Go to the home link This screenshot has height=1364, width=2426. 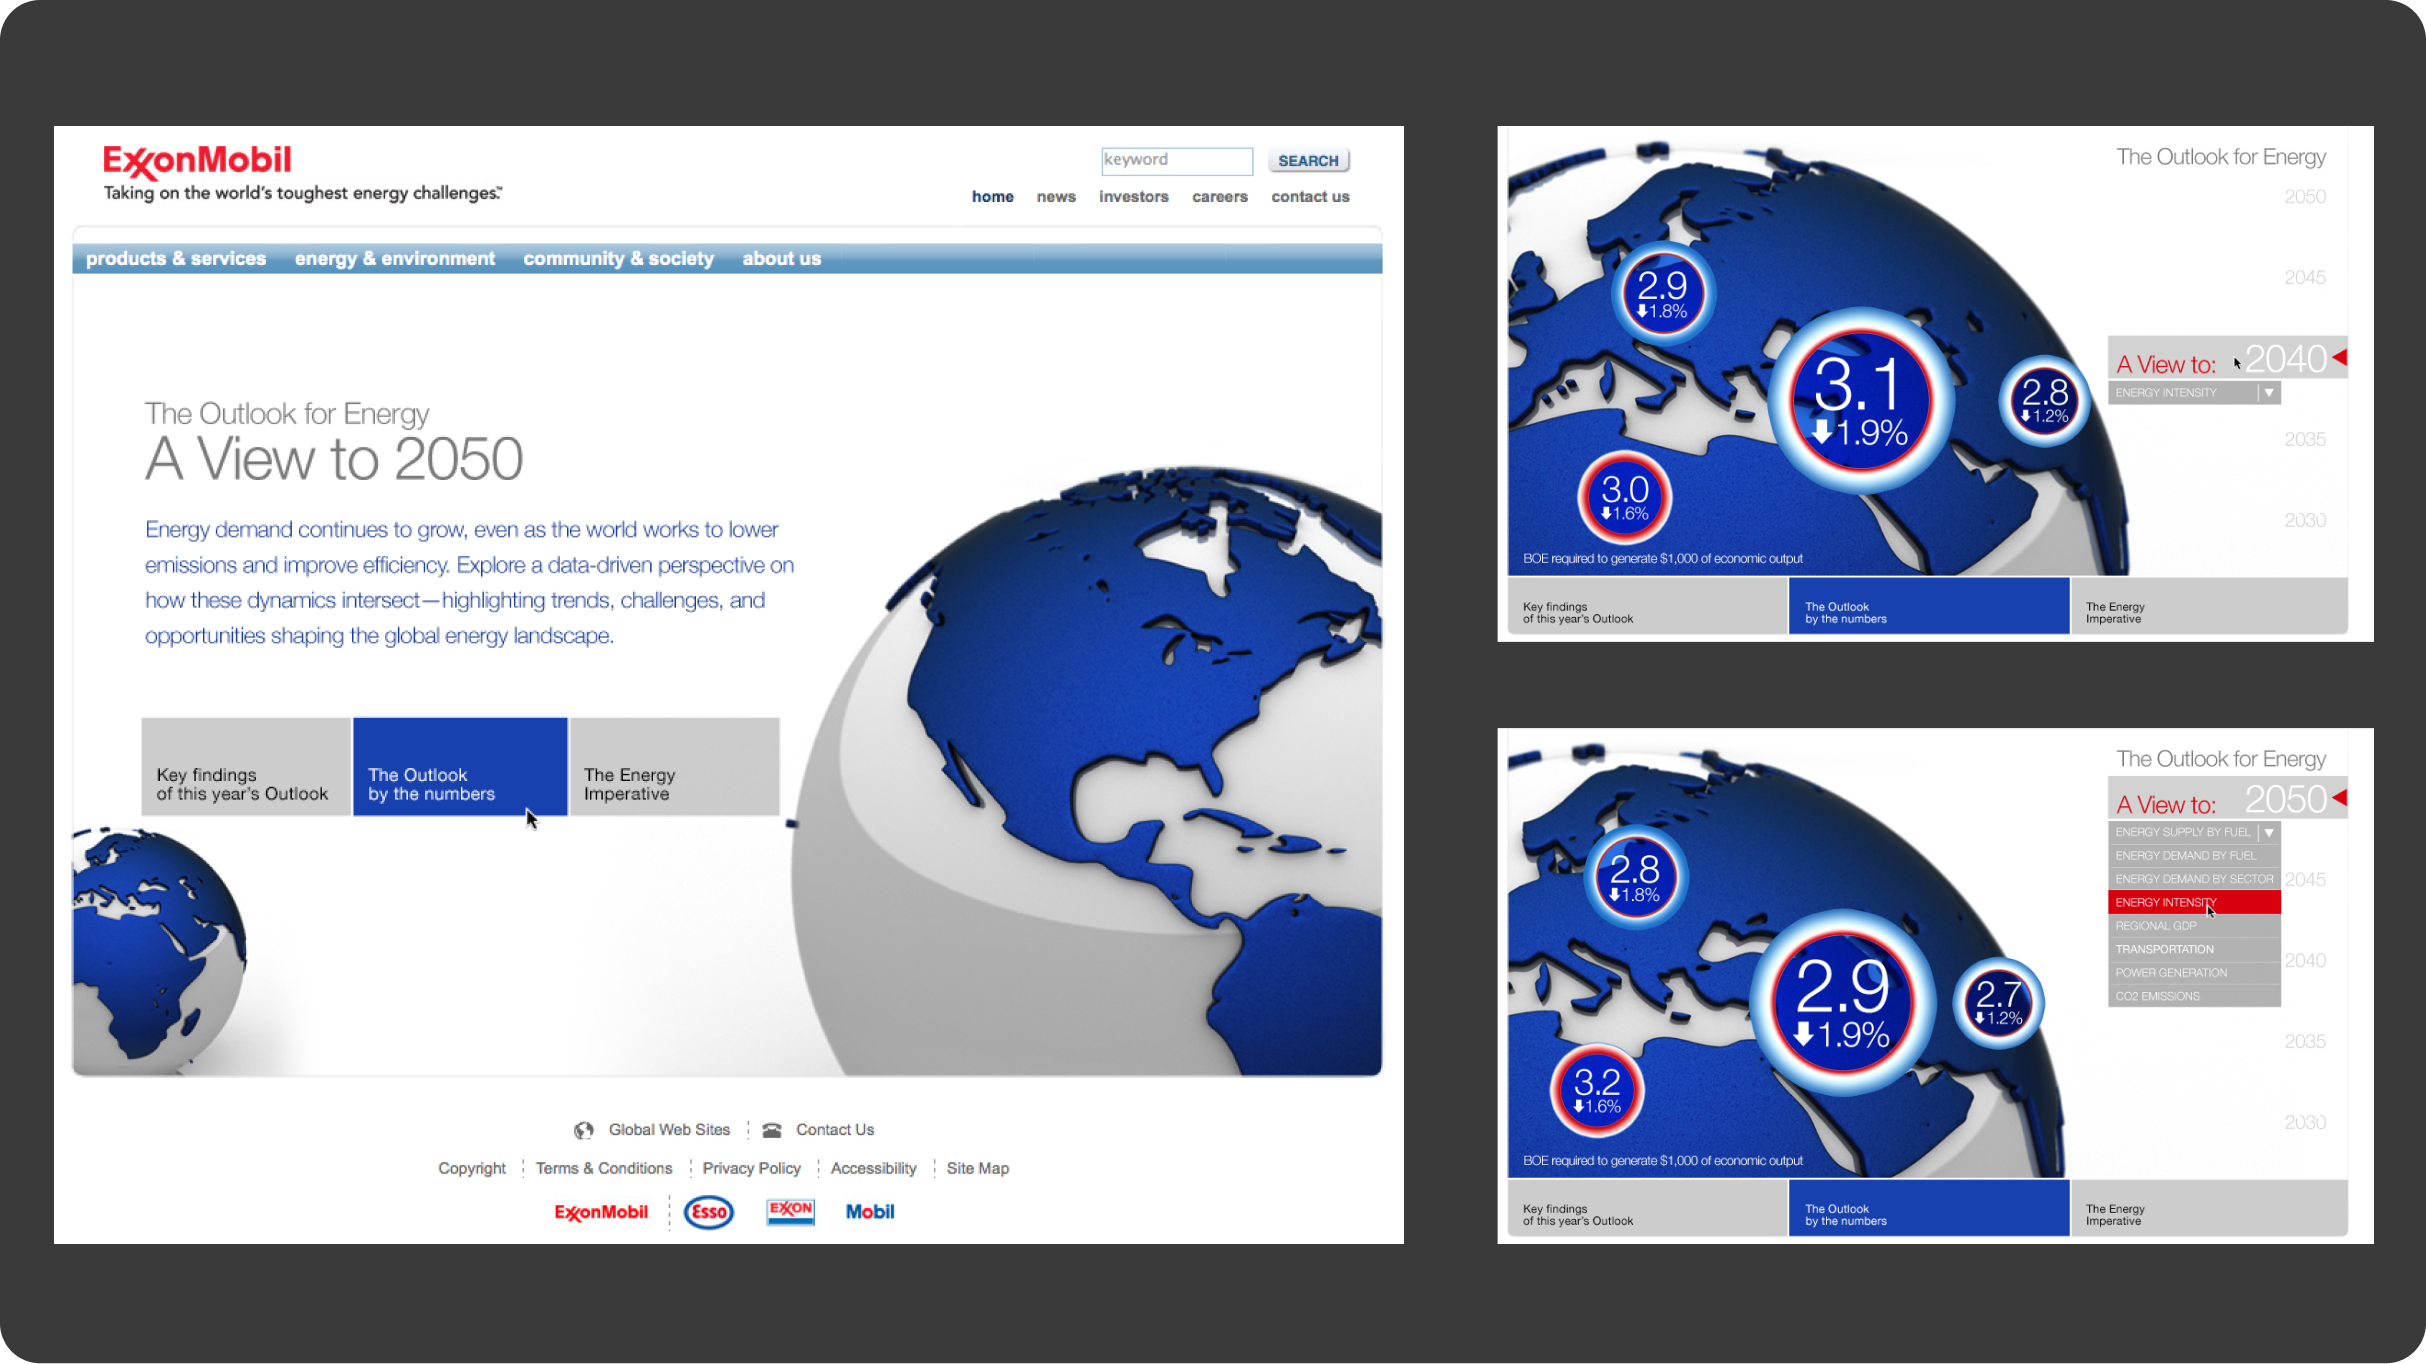point(993,197)
